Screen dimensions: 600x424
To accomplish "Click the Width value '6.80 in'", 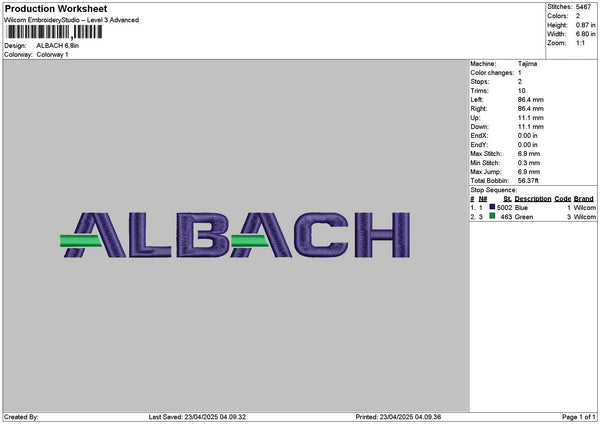I will 585,34.
